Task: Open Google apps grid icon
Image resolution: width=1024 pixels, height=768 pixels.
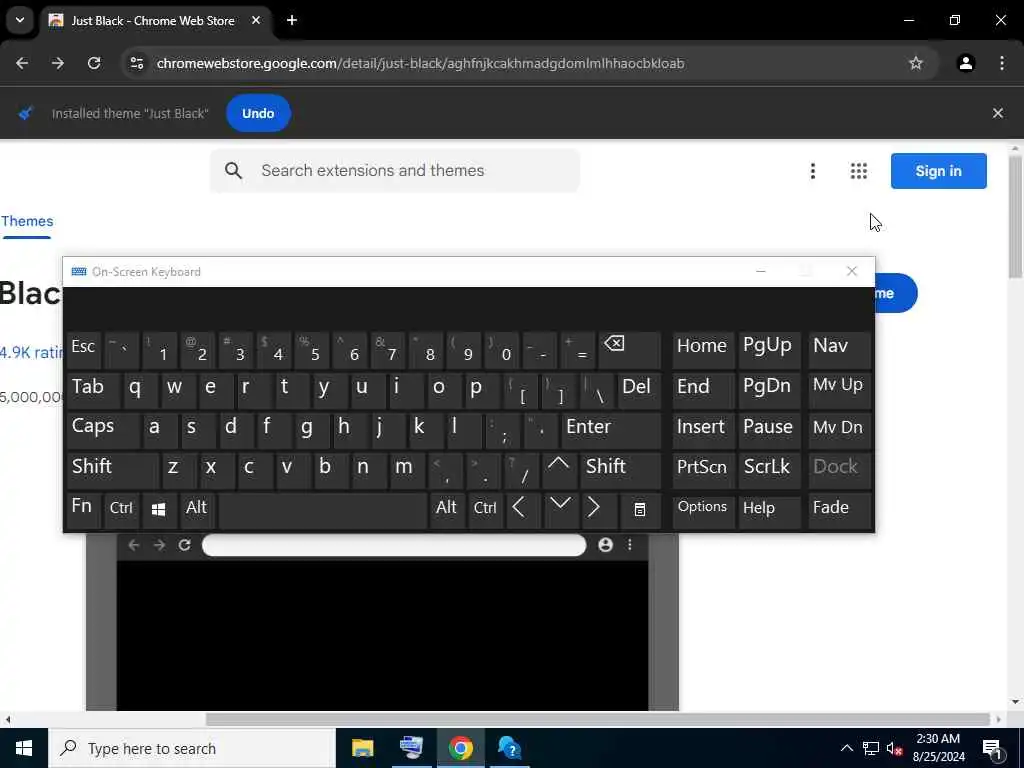Action: [x=859, y=171]
